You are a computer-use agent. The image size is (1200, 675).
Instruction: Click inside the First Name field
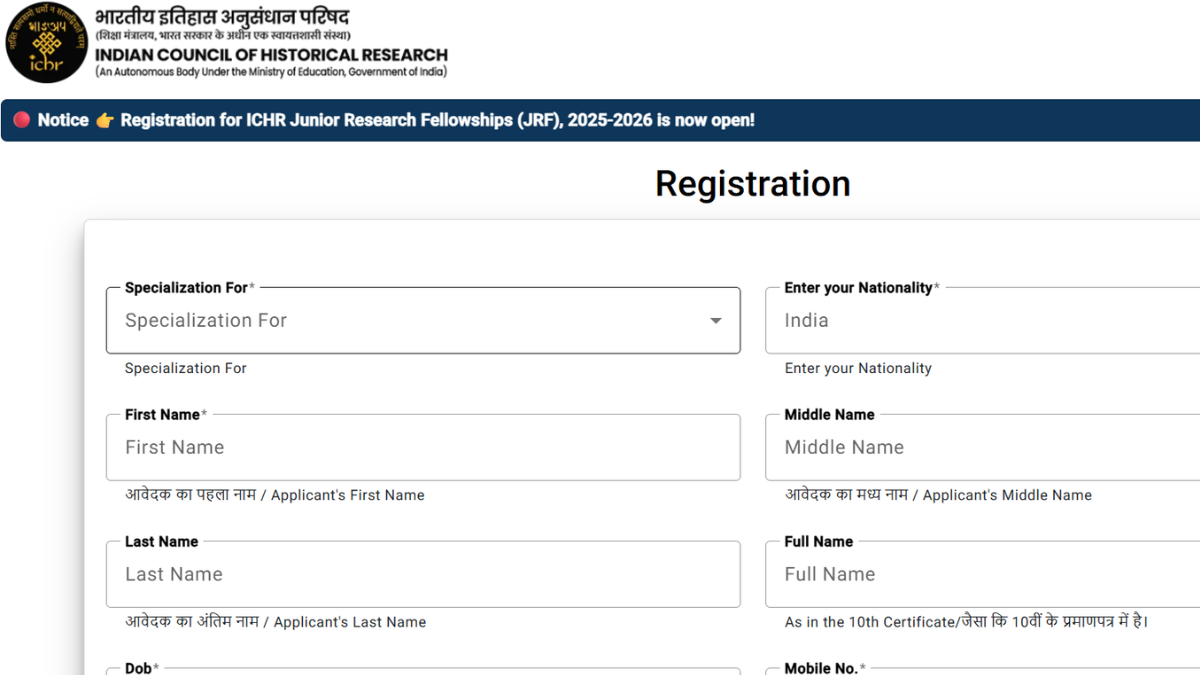click(x=420, y=447)
